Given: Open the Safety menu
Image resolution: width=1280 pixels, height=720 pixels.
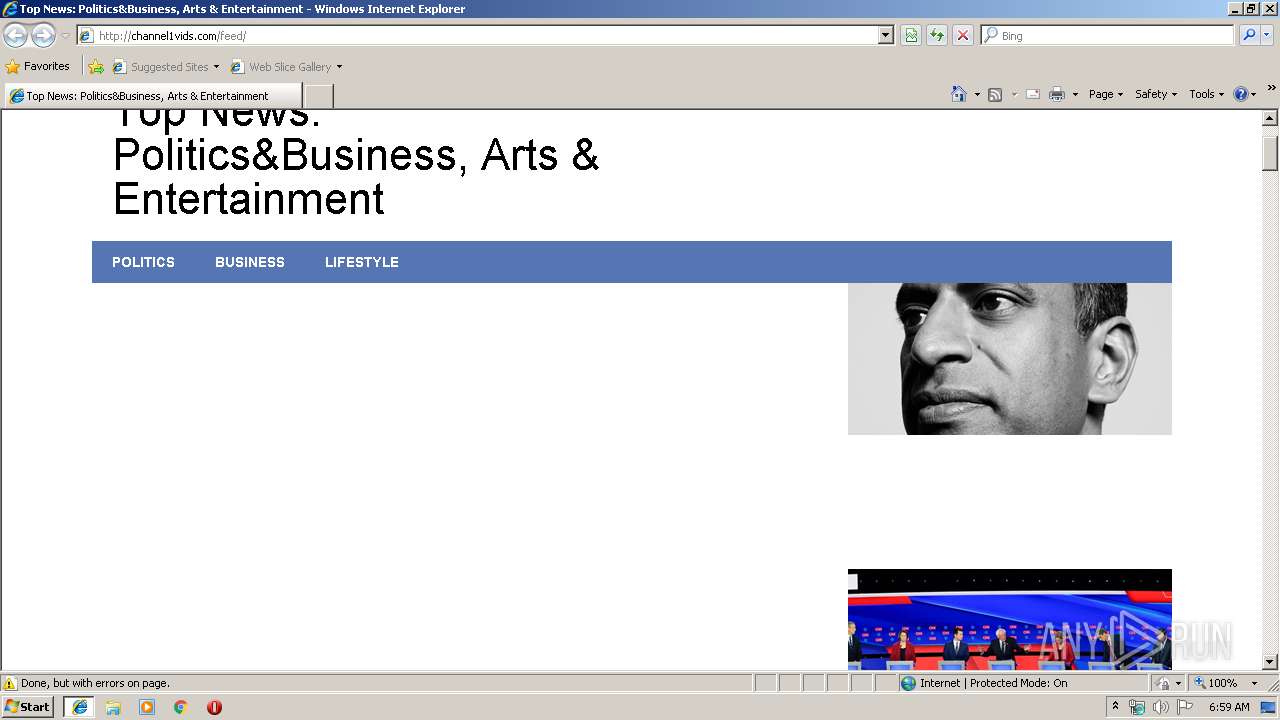Looking at the screenshot, I should point(1156,94).
